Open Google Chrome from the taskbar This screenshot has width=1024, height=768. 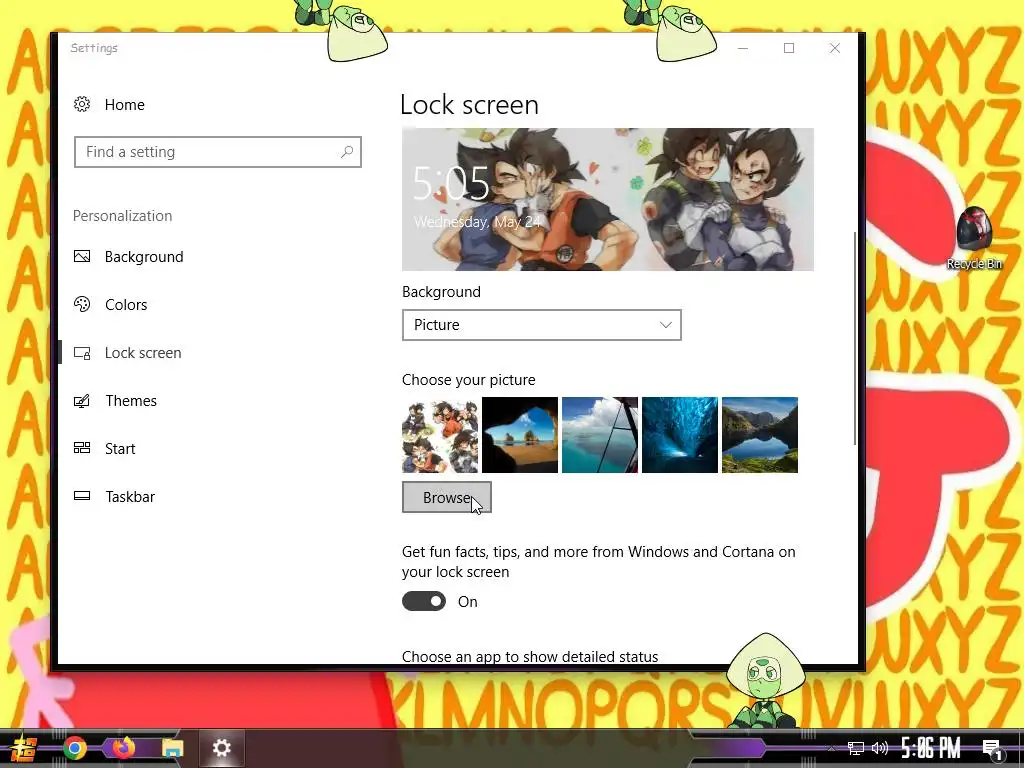pyautogui.click(x=74, y=748)
